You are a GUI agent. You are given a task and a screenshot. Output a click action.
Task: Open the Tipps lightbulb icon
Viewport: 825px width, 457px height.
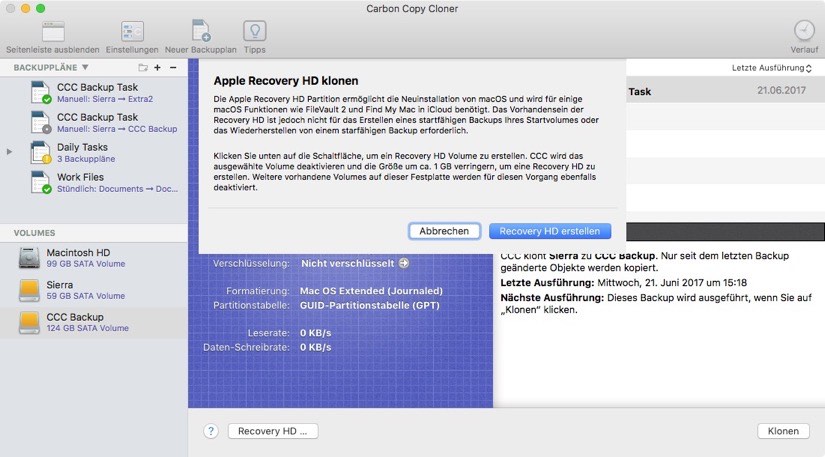[255, 31]
